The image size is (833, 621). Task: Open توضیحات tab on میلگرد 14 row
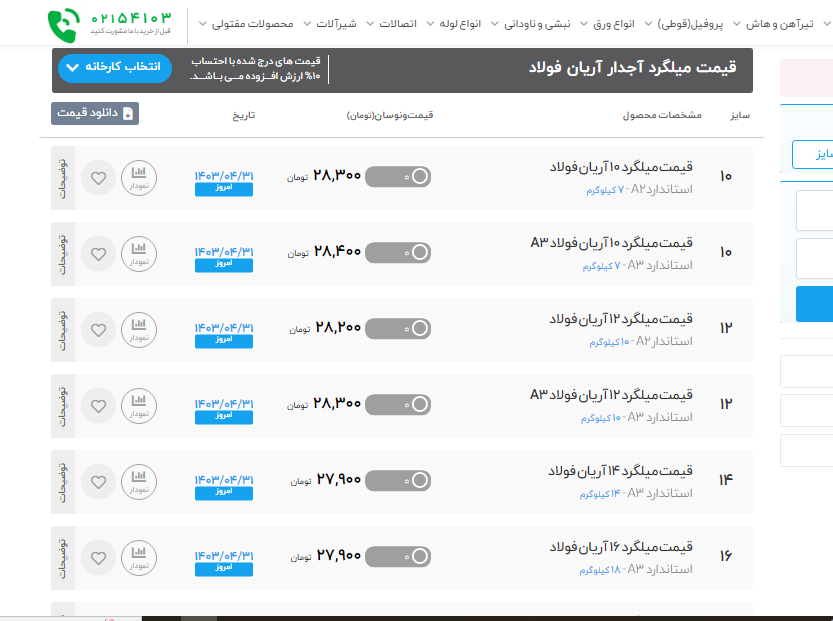pyautogui.click(x=61, y=482)
